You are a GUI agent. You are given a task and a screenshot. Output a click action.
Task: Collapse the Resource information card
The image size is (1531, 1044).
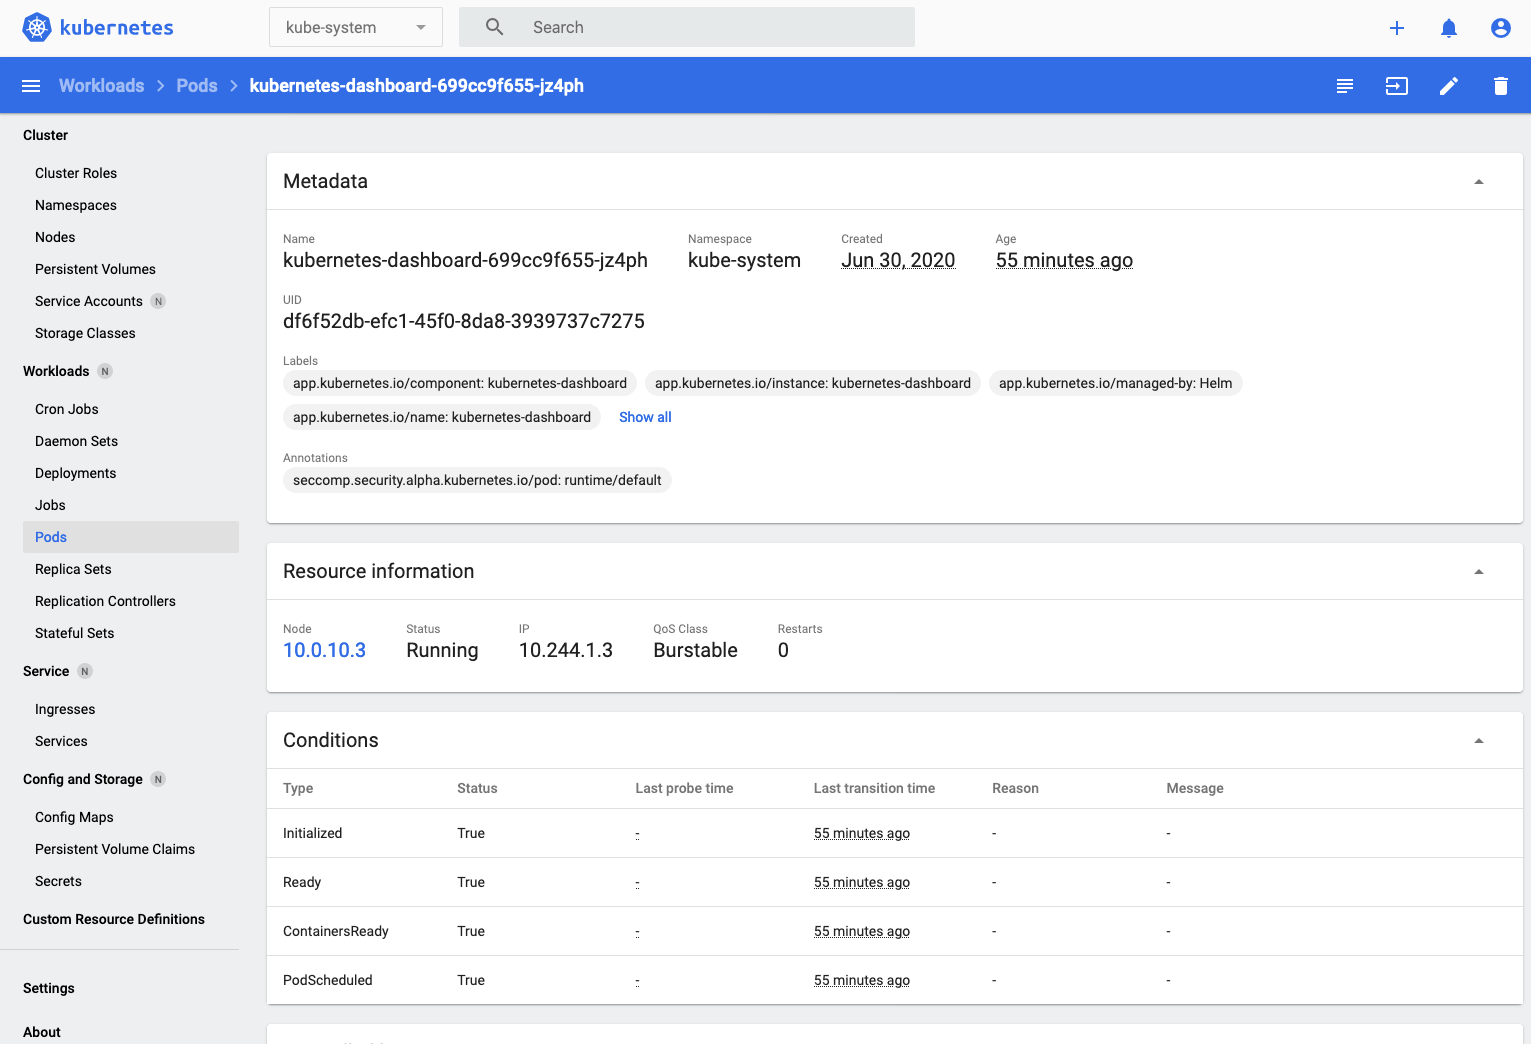coord(1479,572)
